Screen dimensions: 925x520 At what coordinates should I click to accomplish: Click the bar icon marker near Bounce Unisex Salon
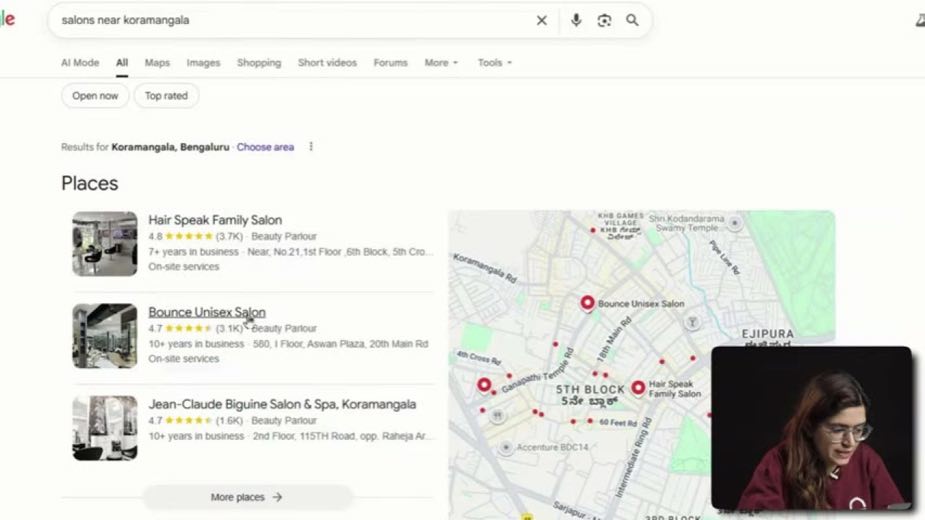pos(692,322)
